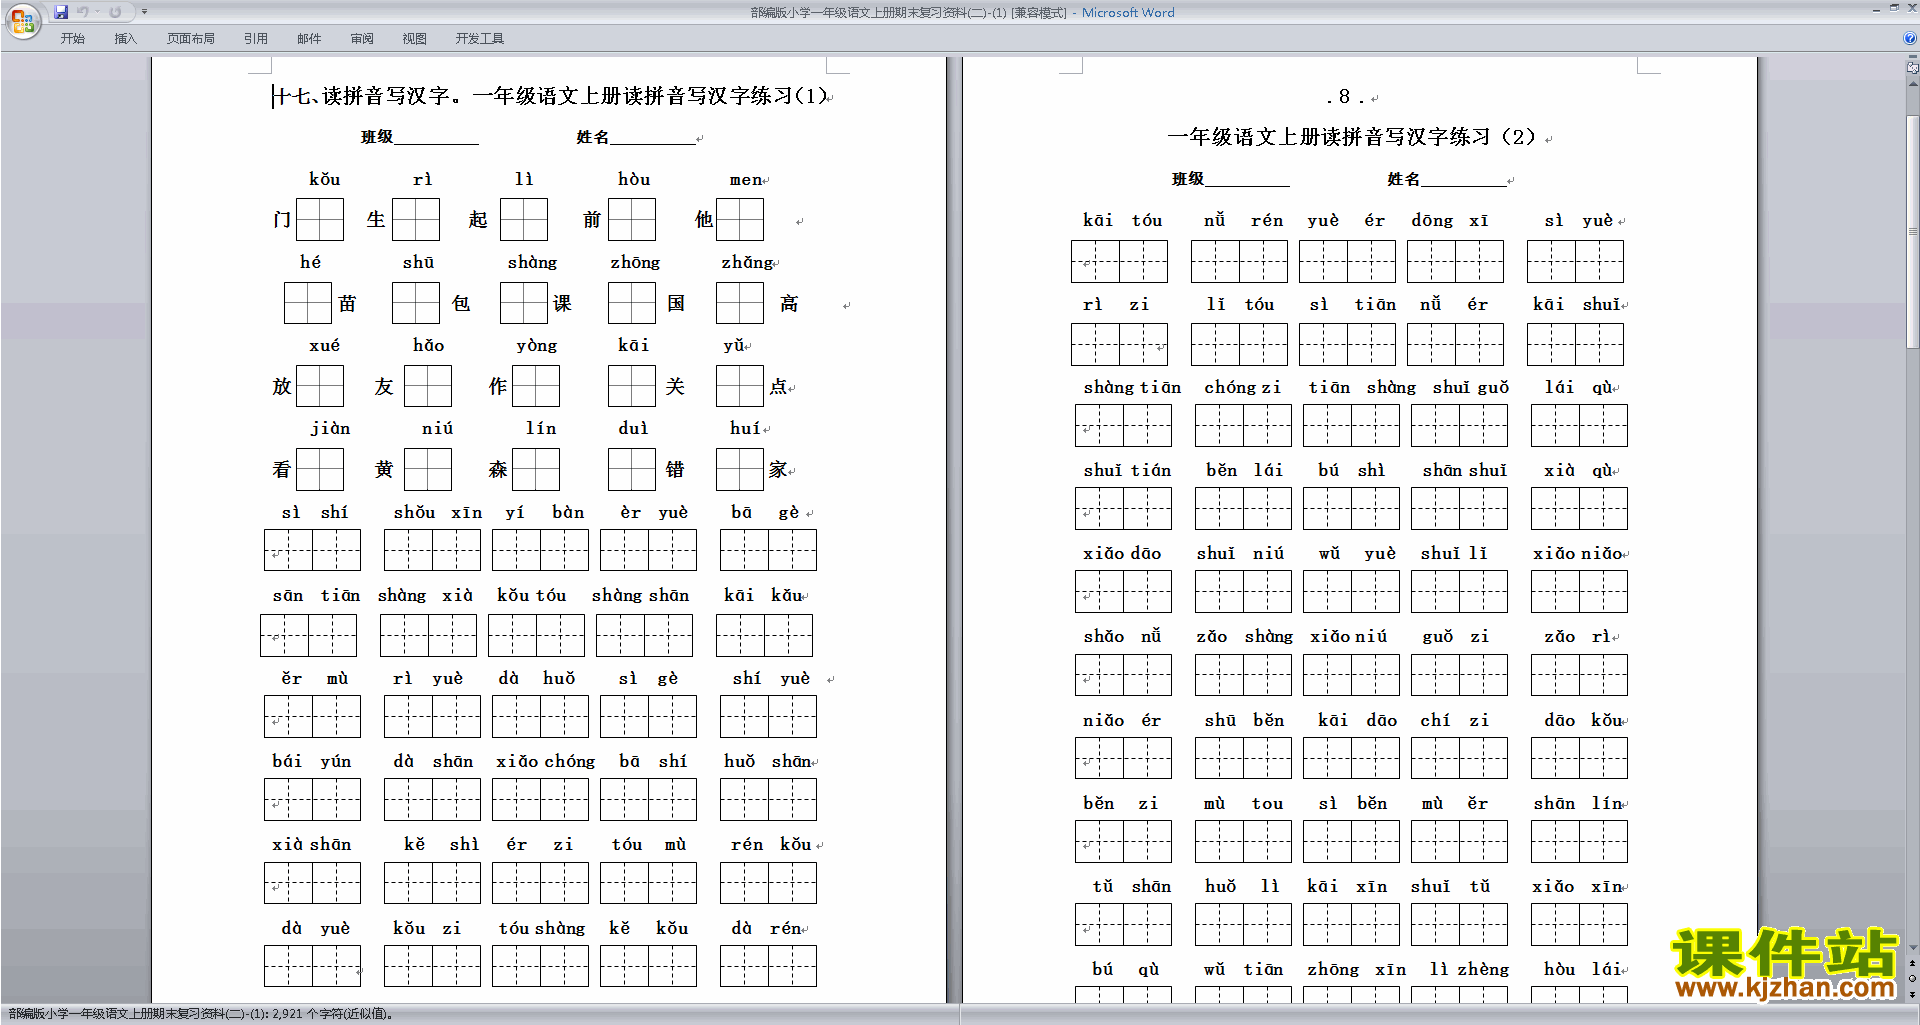Click the pinyin 'xiǎo chóng' label
The image size is (1920, 1025).
(x=546, y=761)
